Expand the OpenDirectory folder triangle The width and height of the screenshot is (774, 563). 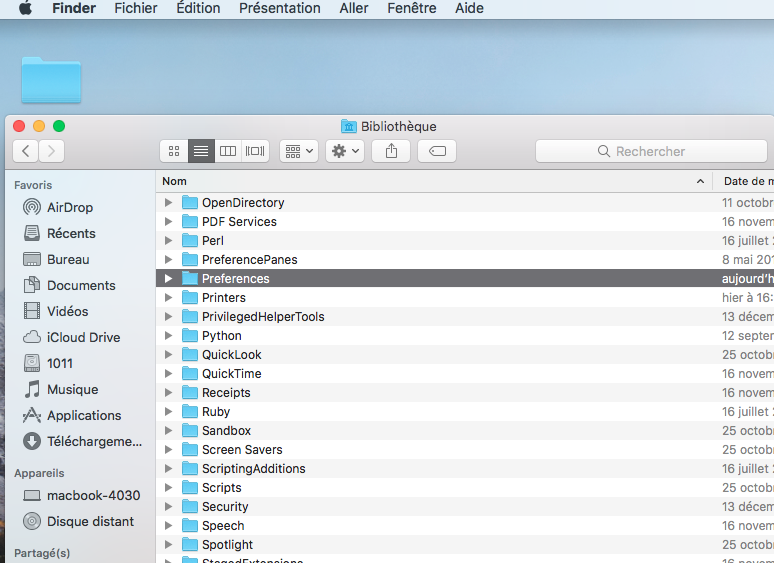(168, 202)
